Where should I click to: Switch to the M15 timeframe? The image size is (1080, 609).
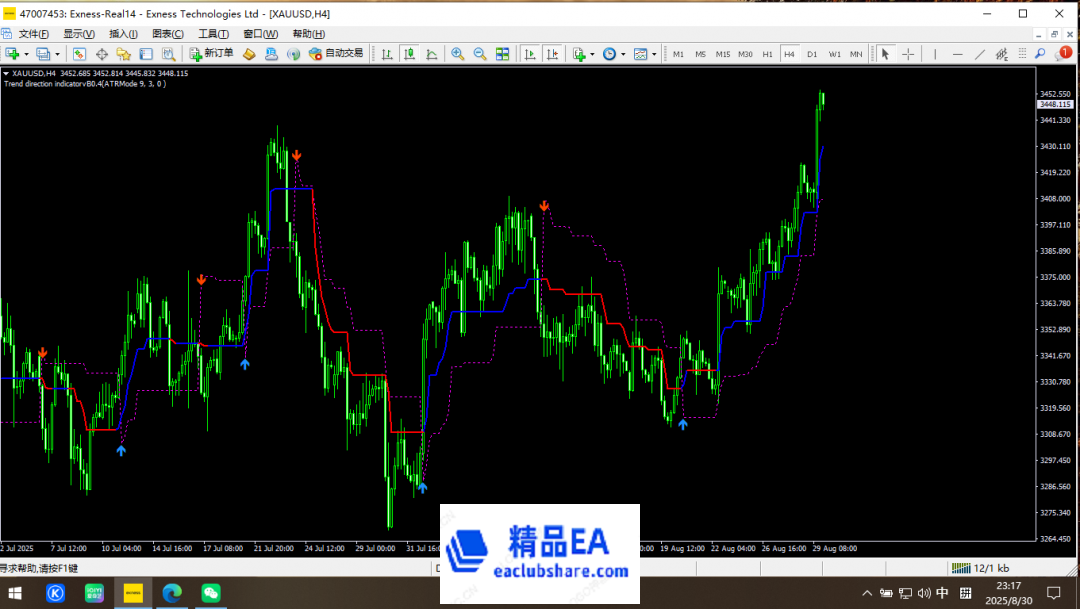(723, 54)
